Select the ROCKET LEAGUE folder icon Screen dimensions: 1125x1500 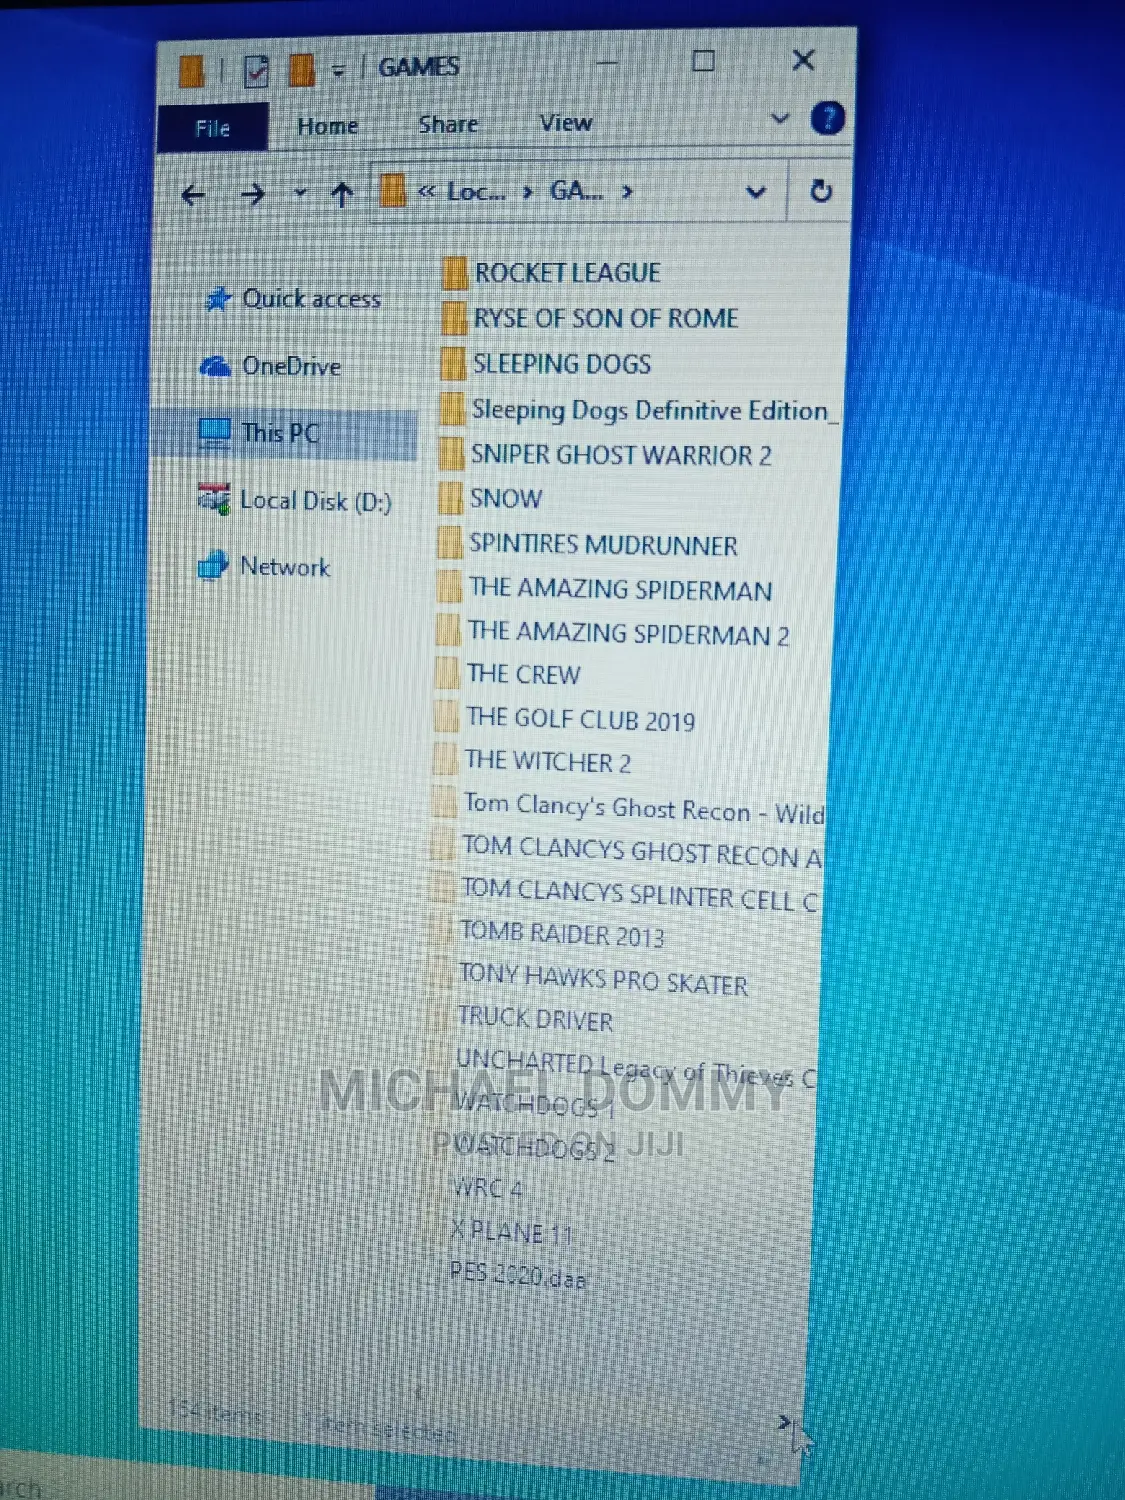point(454,273)
